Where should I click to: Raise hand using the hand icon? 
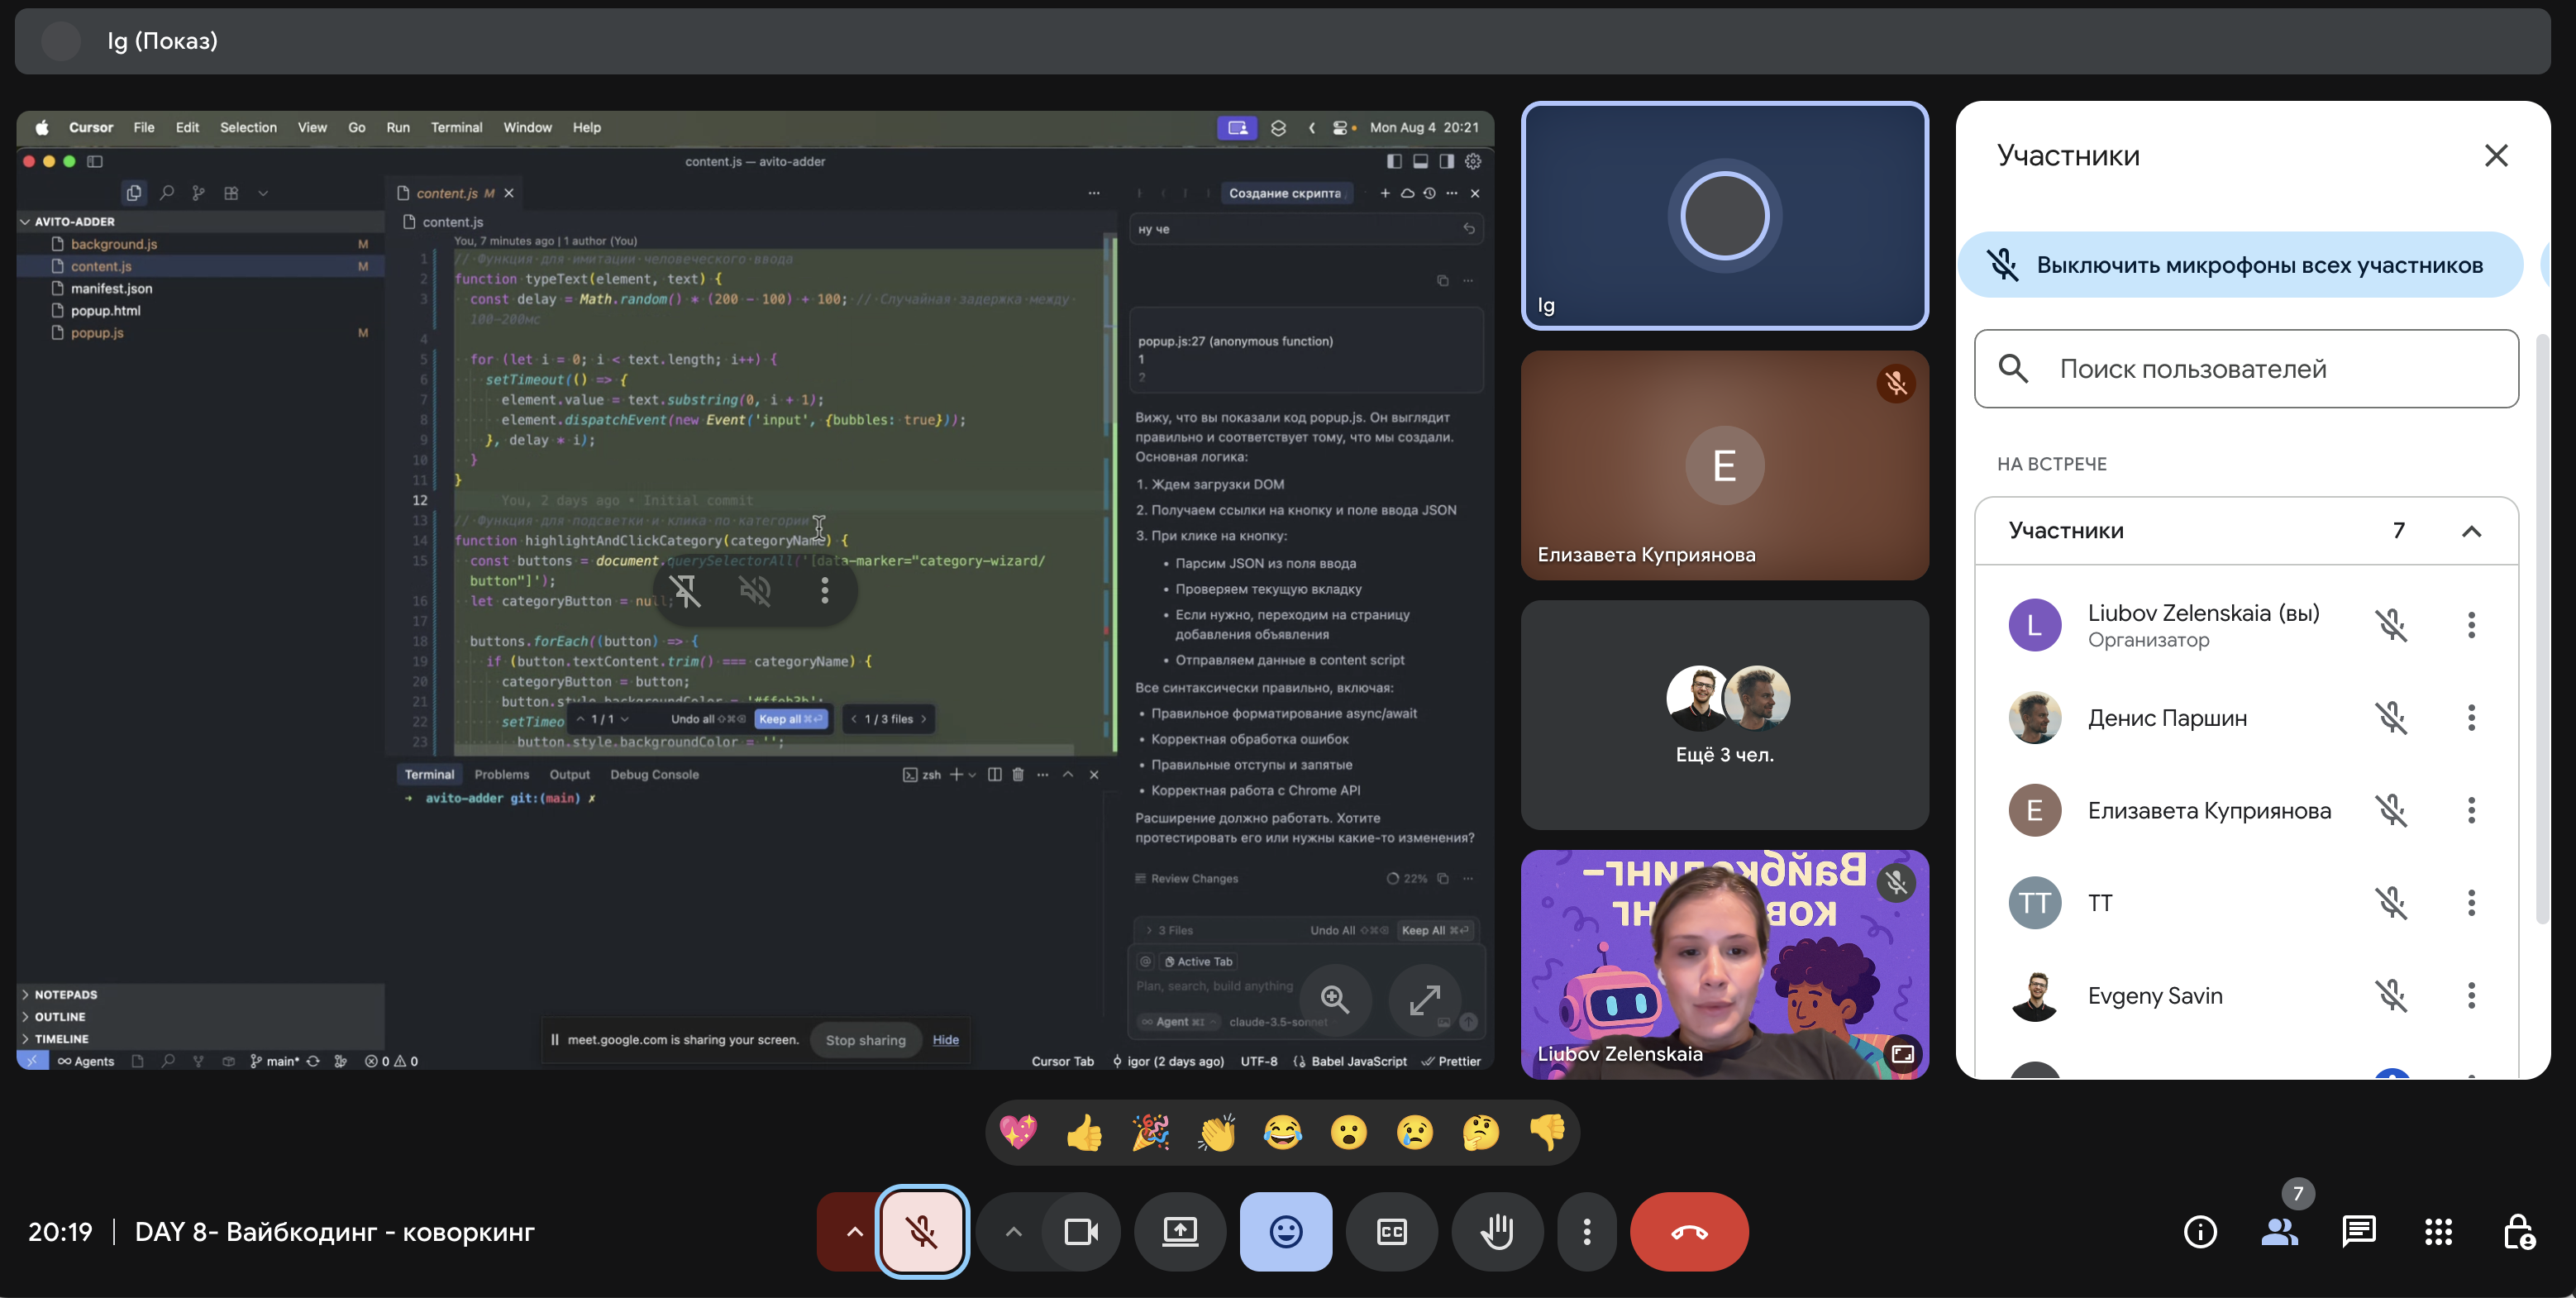pyautogui.click(x=1497, y=1232)
